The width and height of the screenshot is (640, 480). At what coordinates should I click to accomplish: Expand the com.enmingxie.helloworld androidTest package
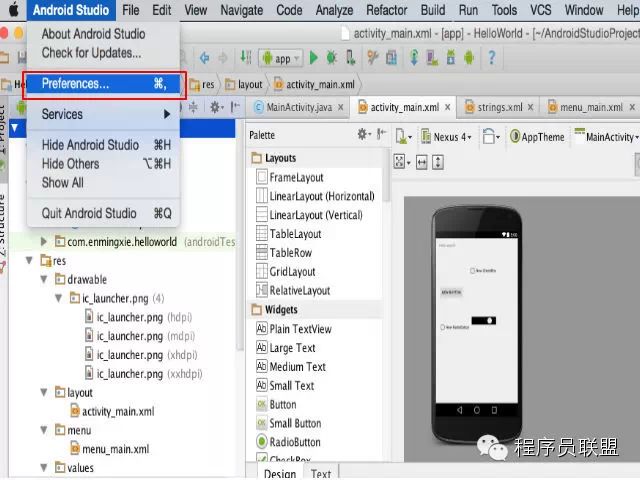[44, 242]
